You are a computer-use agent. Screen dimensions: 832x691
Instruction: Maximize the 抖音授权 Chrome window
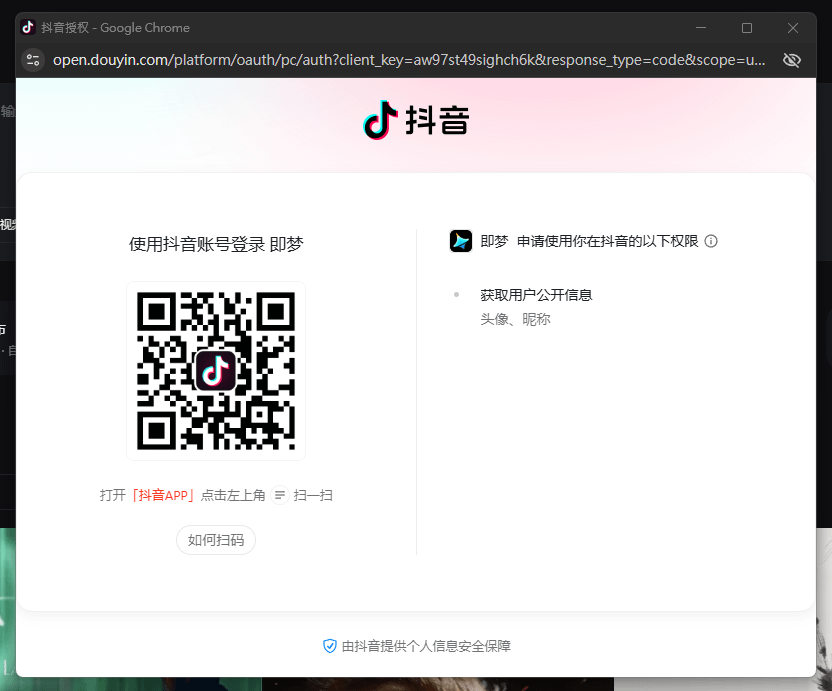pos(746,28)
